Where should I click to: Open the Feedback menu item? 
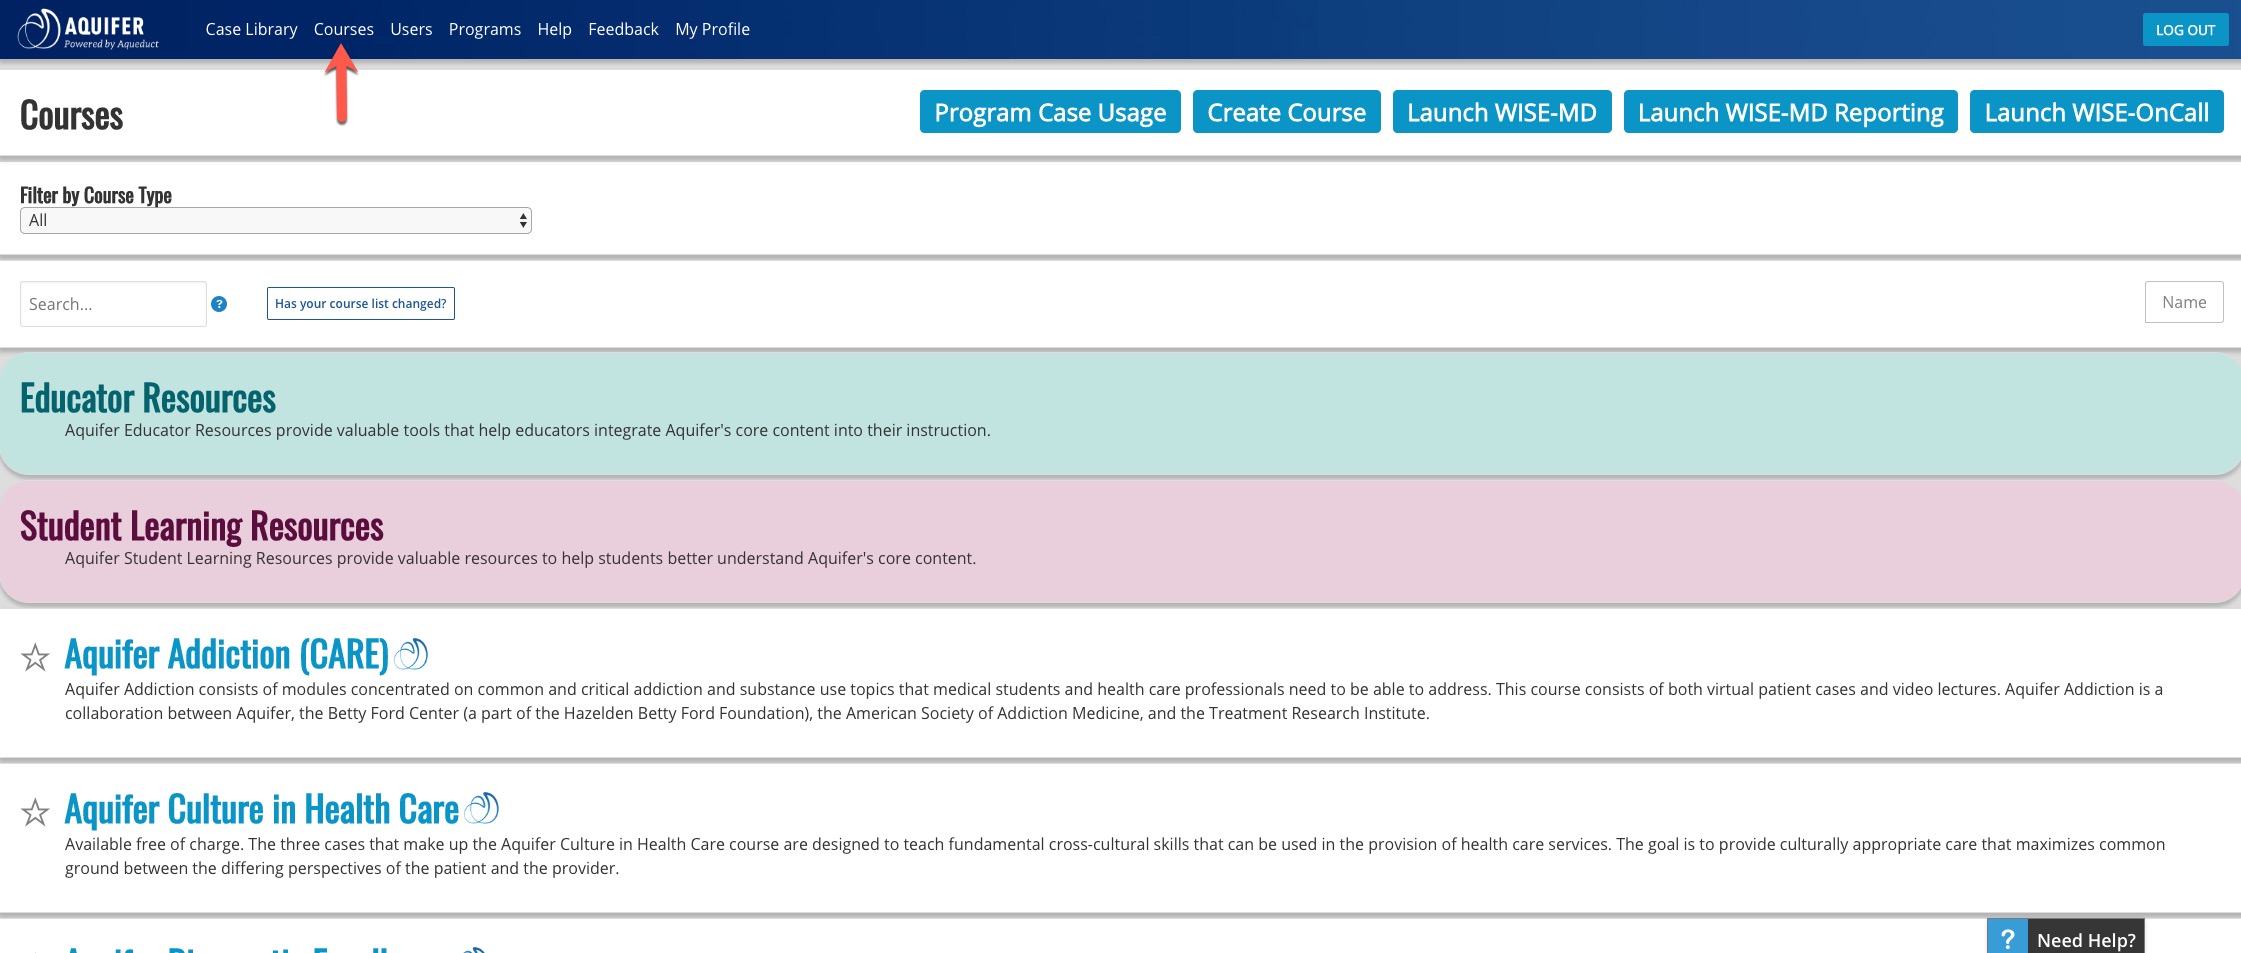[x=623, y=29]
